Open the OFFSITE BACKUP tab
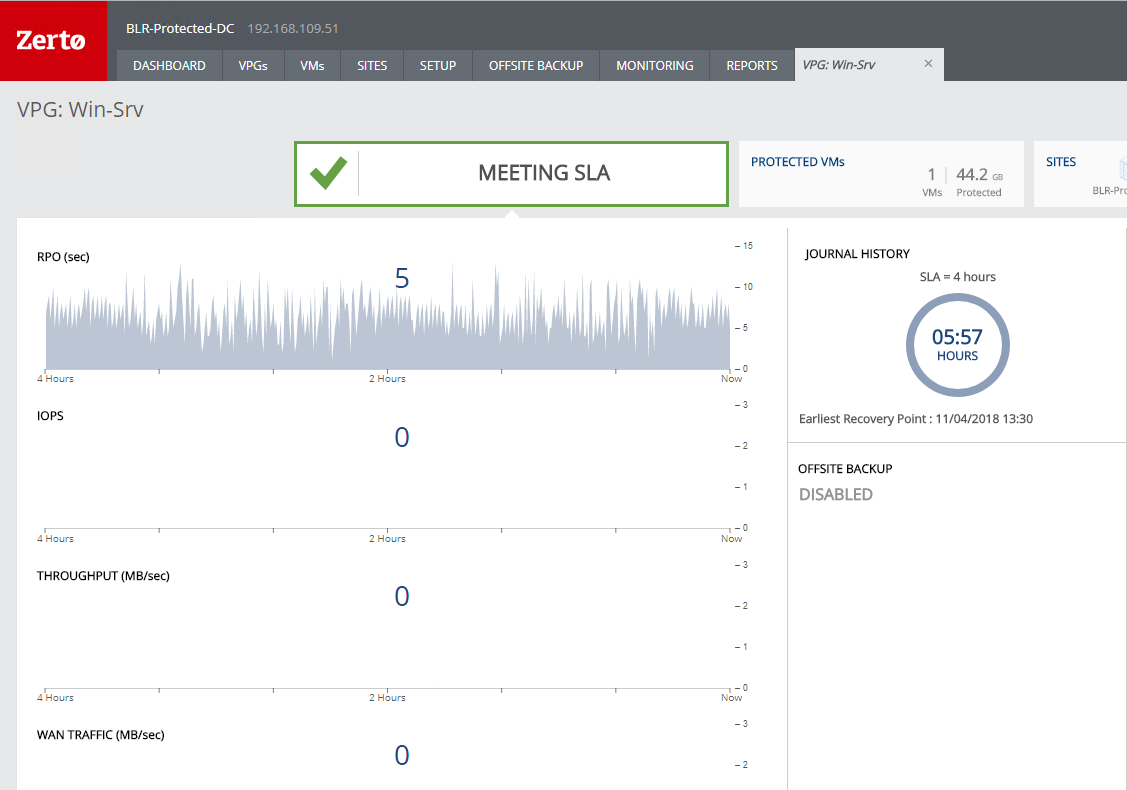The height and width of the screenshot is (790, 1127). 536,66
